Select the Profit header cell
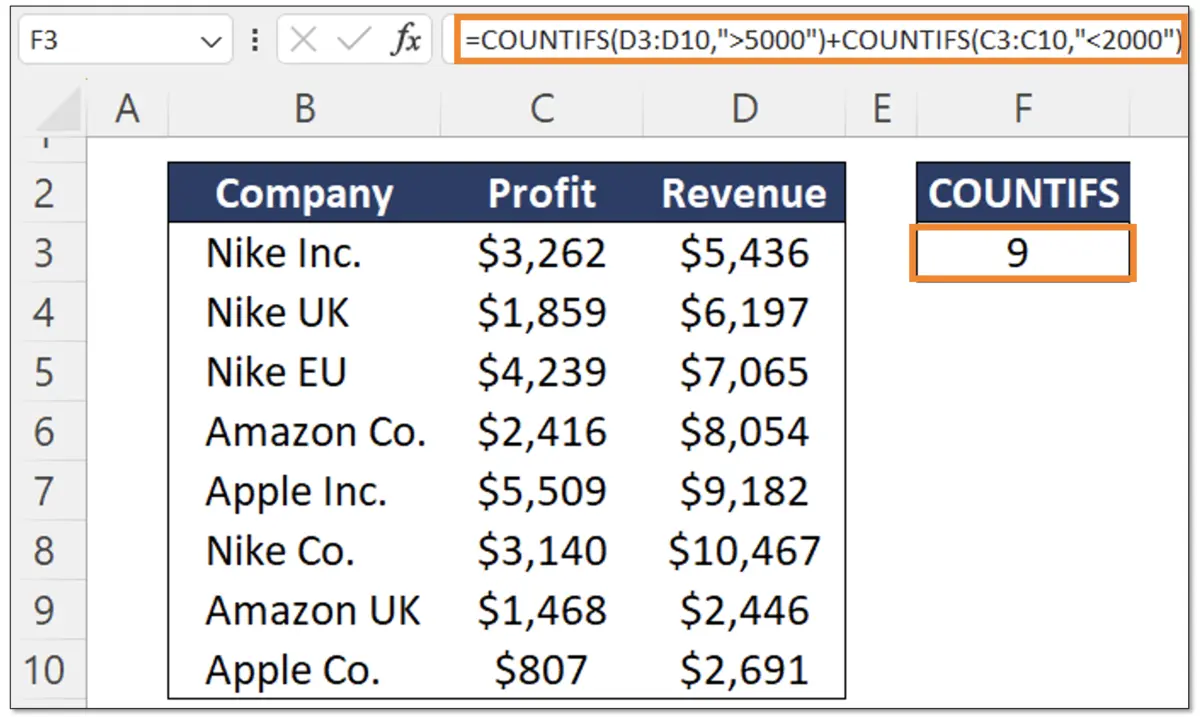Viewport: 1200px width, 717px height. (541, 193)
